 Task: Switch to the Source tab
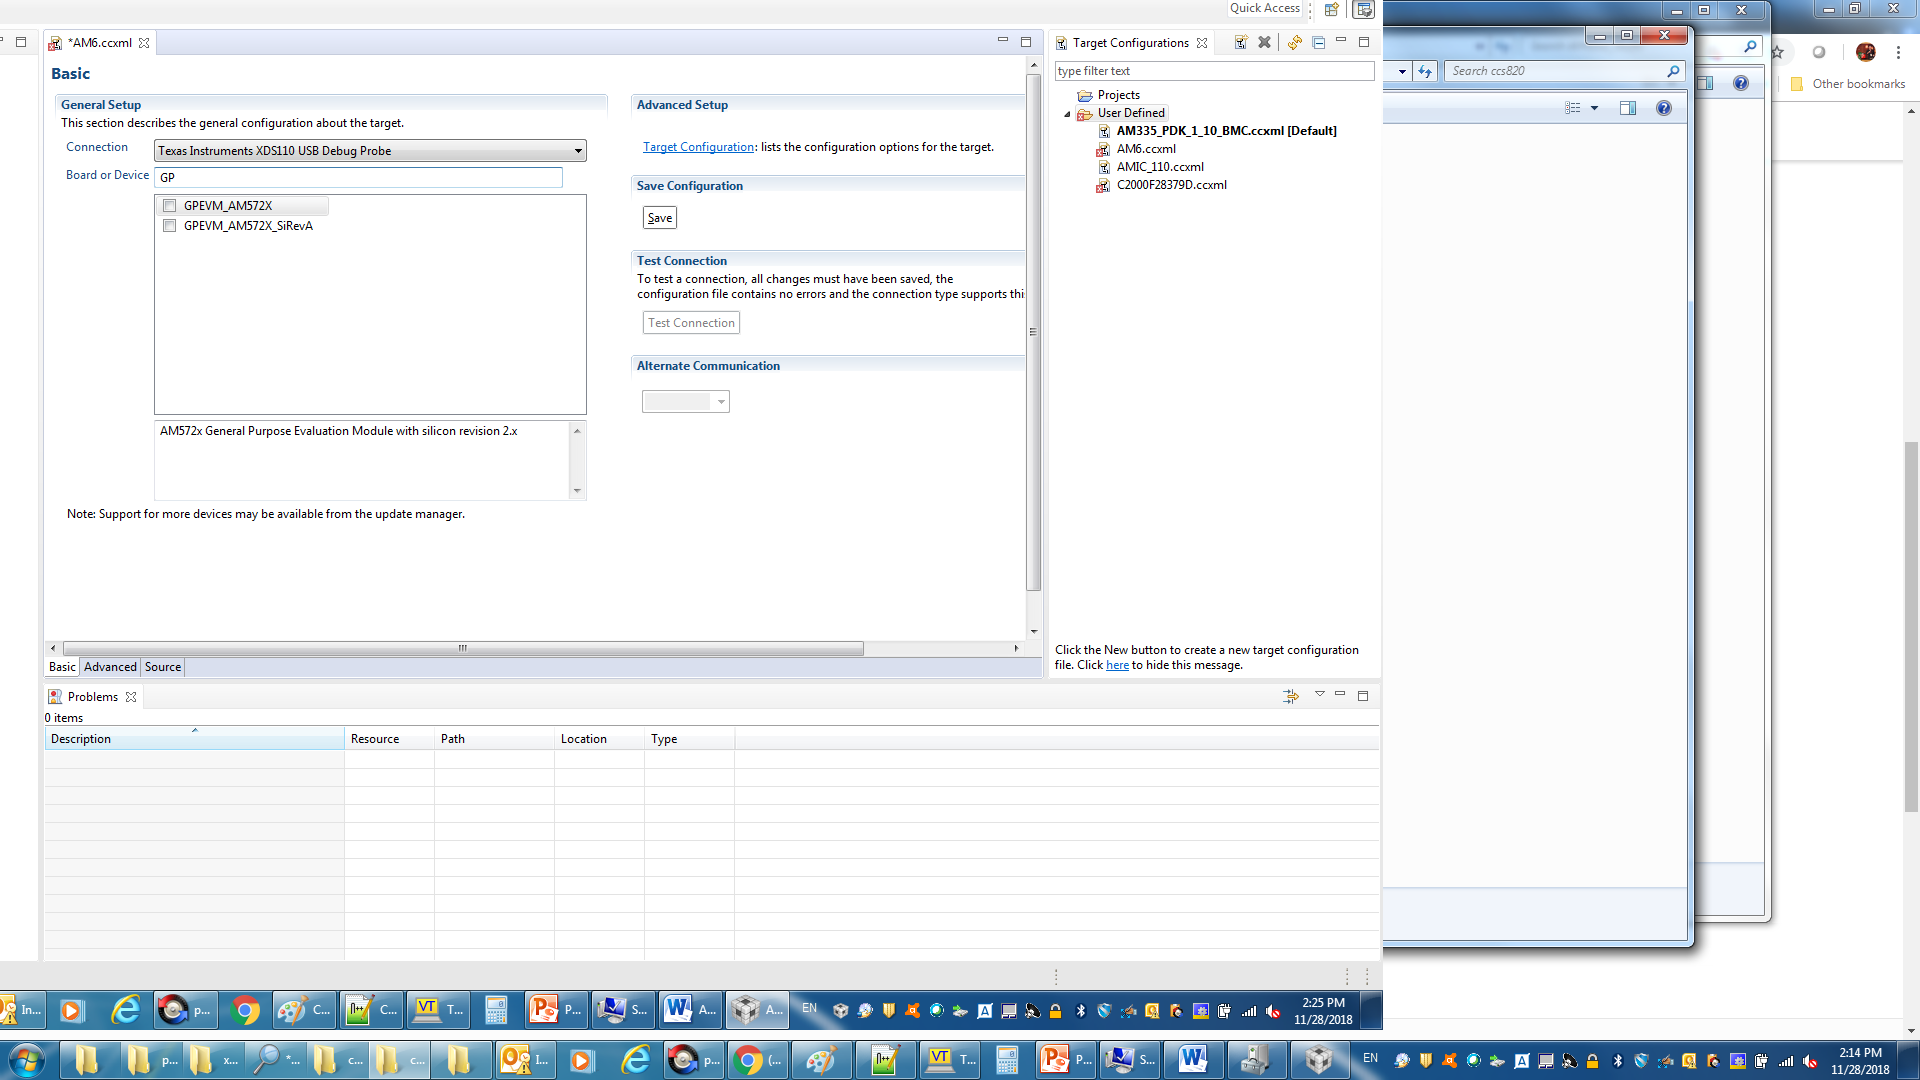[x=163, y=667]
